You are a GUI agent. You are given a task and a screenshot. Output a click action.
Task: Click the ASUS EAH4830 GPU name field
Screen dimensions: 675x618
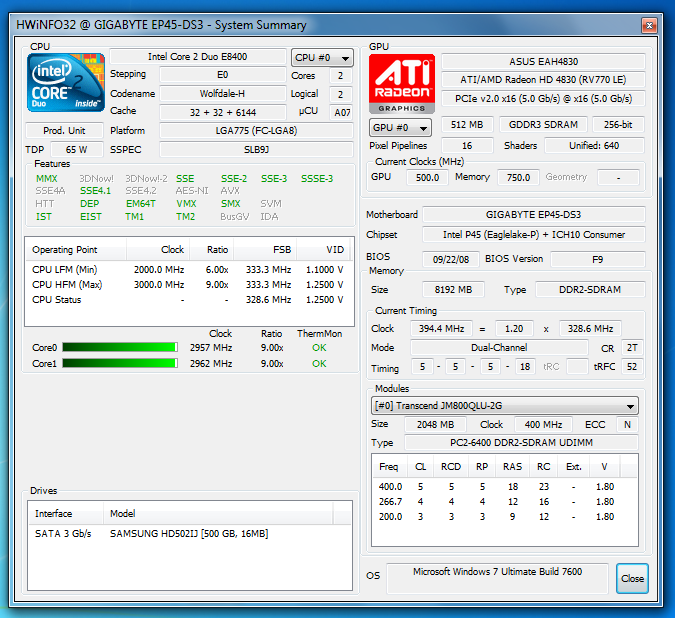[x=543, y=62]
